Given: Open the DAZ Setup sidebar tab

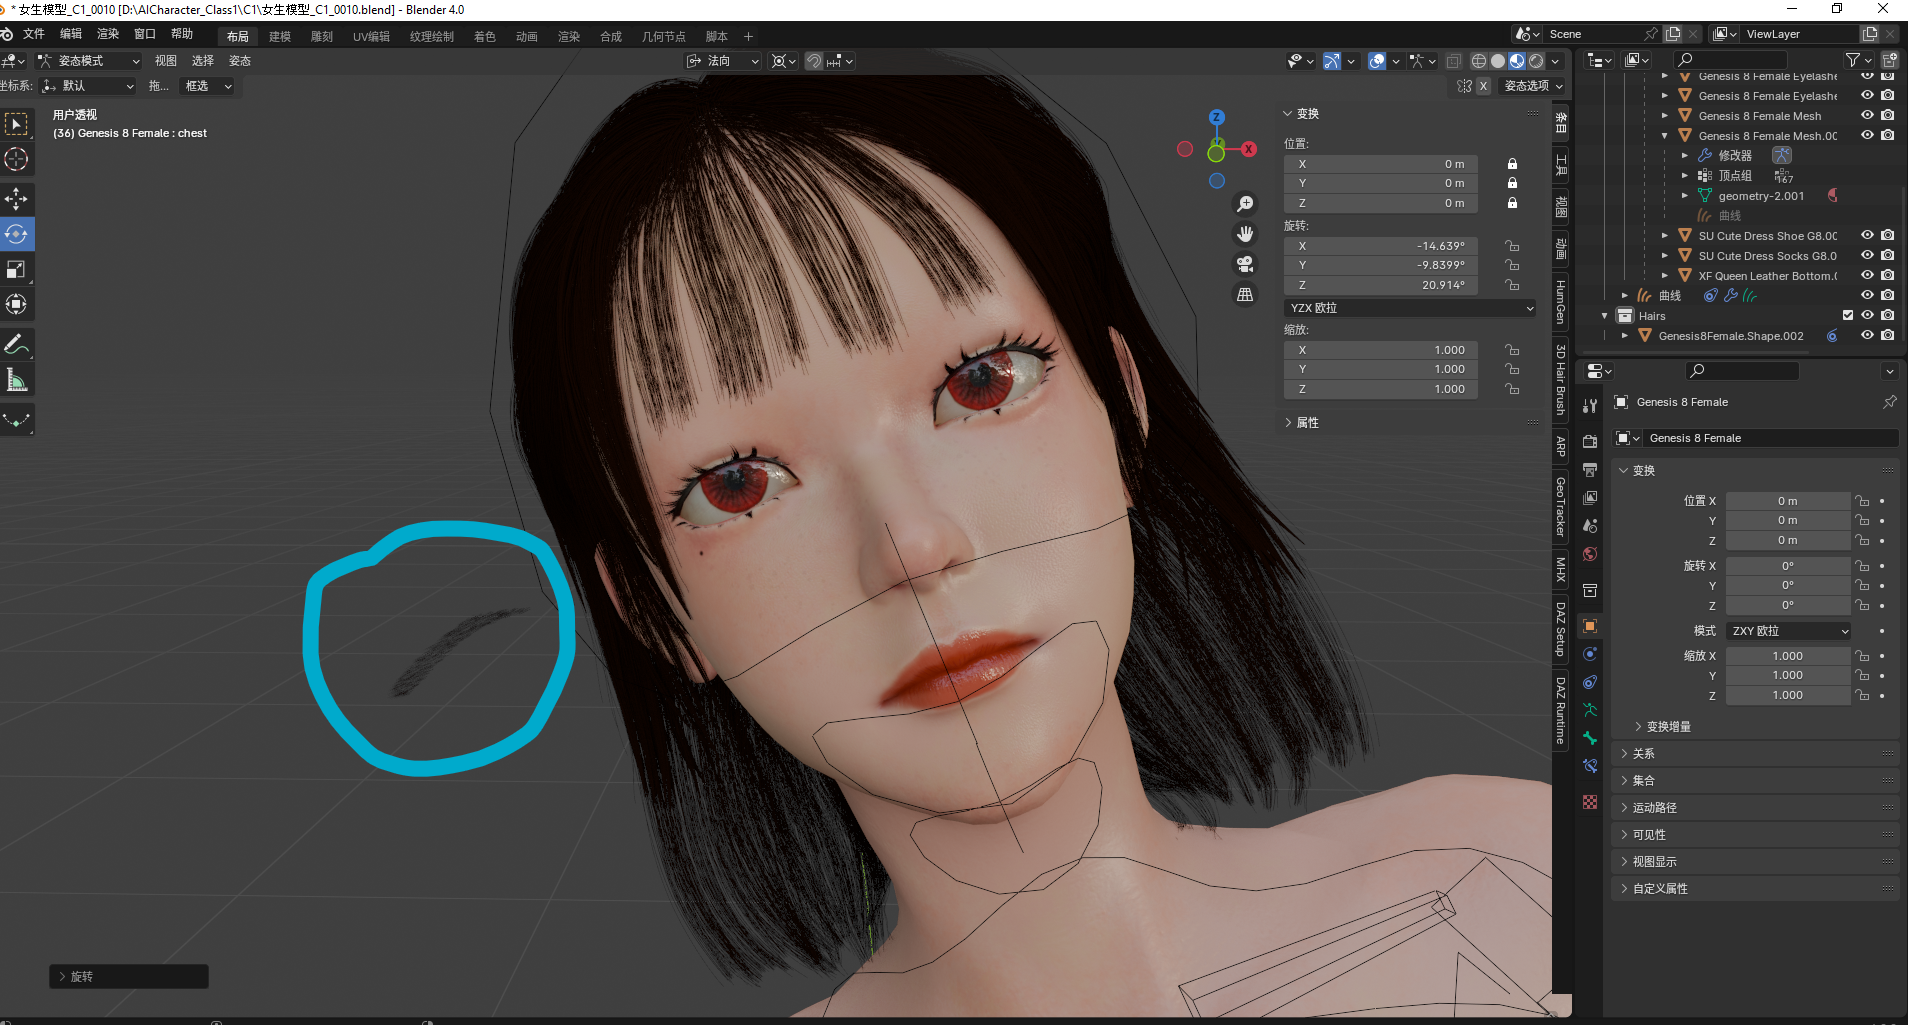Looking at the screenshot, I should click(1560, 629).
